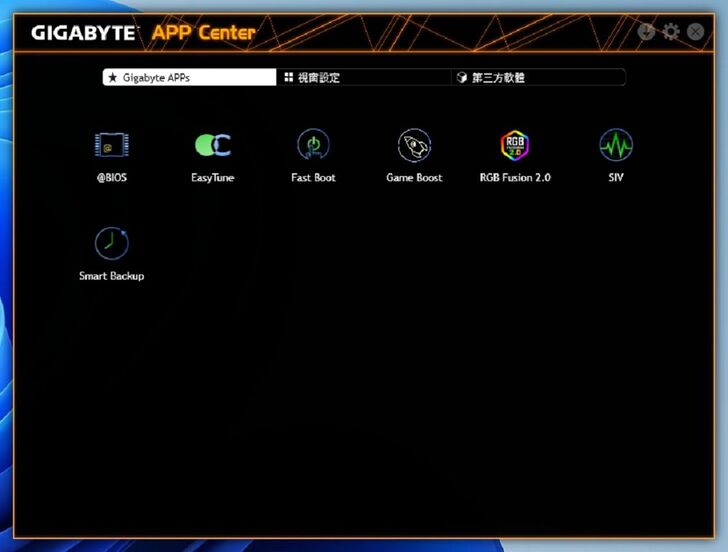The width and height of the screenshot is (728, 552).
Task: Click the EasyTune label text
Action: pos(213,178)
